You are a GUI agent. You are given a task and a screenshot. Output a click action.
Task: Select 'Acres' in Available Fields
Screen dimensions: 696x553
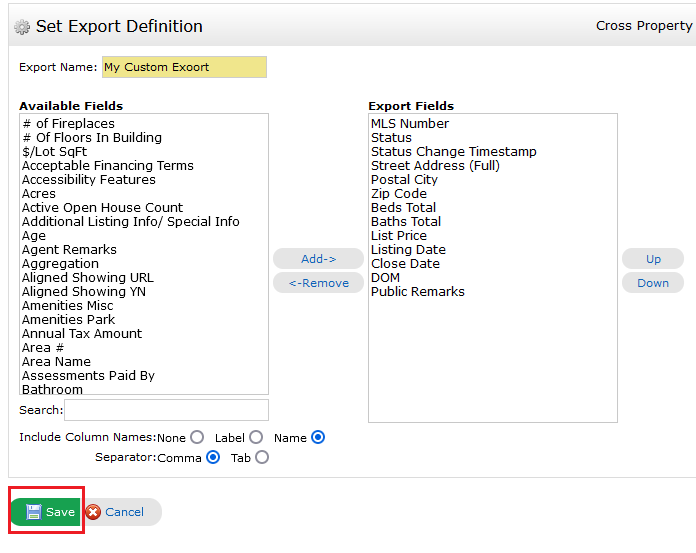[x=144, y=194]
